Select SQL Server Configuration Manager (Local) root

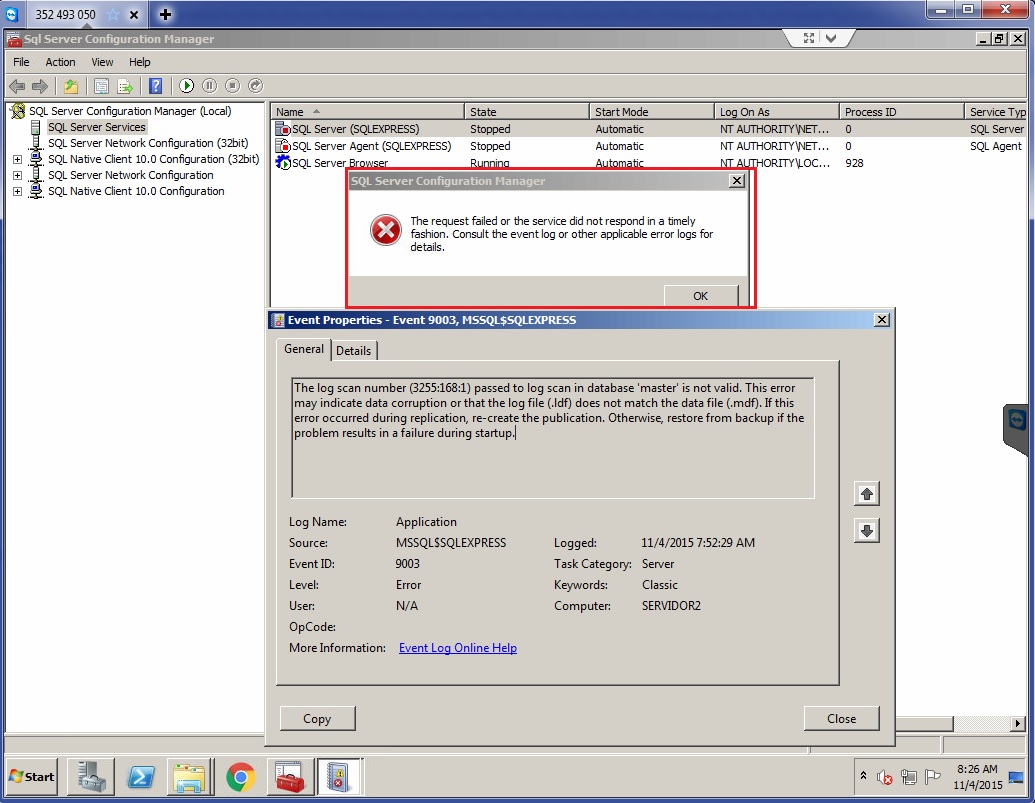[x=130, y=111]
